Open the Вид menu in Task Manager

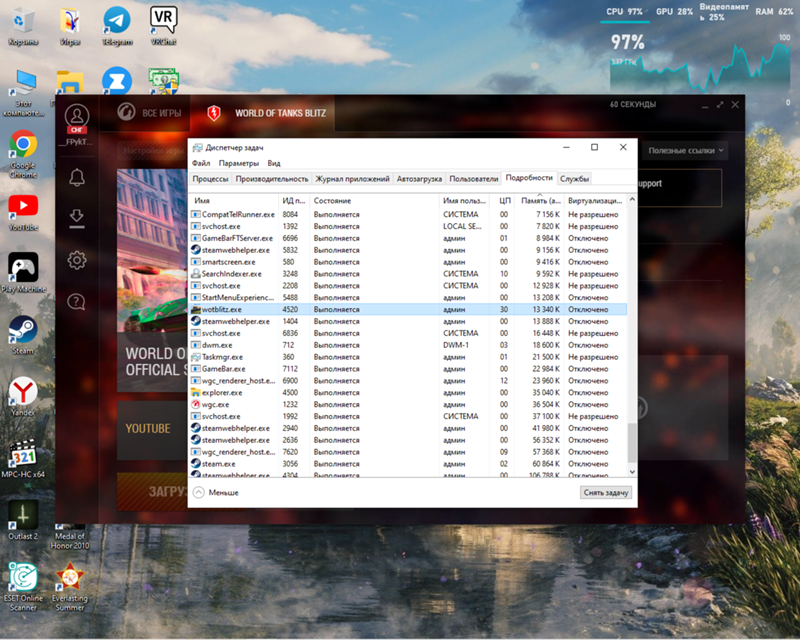(x=274, y=163)
